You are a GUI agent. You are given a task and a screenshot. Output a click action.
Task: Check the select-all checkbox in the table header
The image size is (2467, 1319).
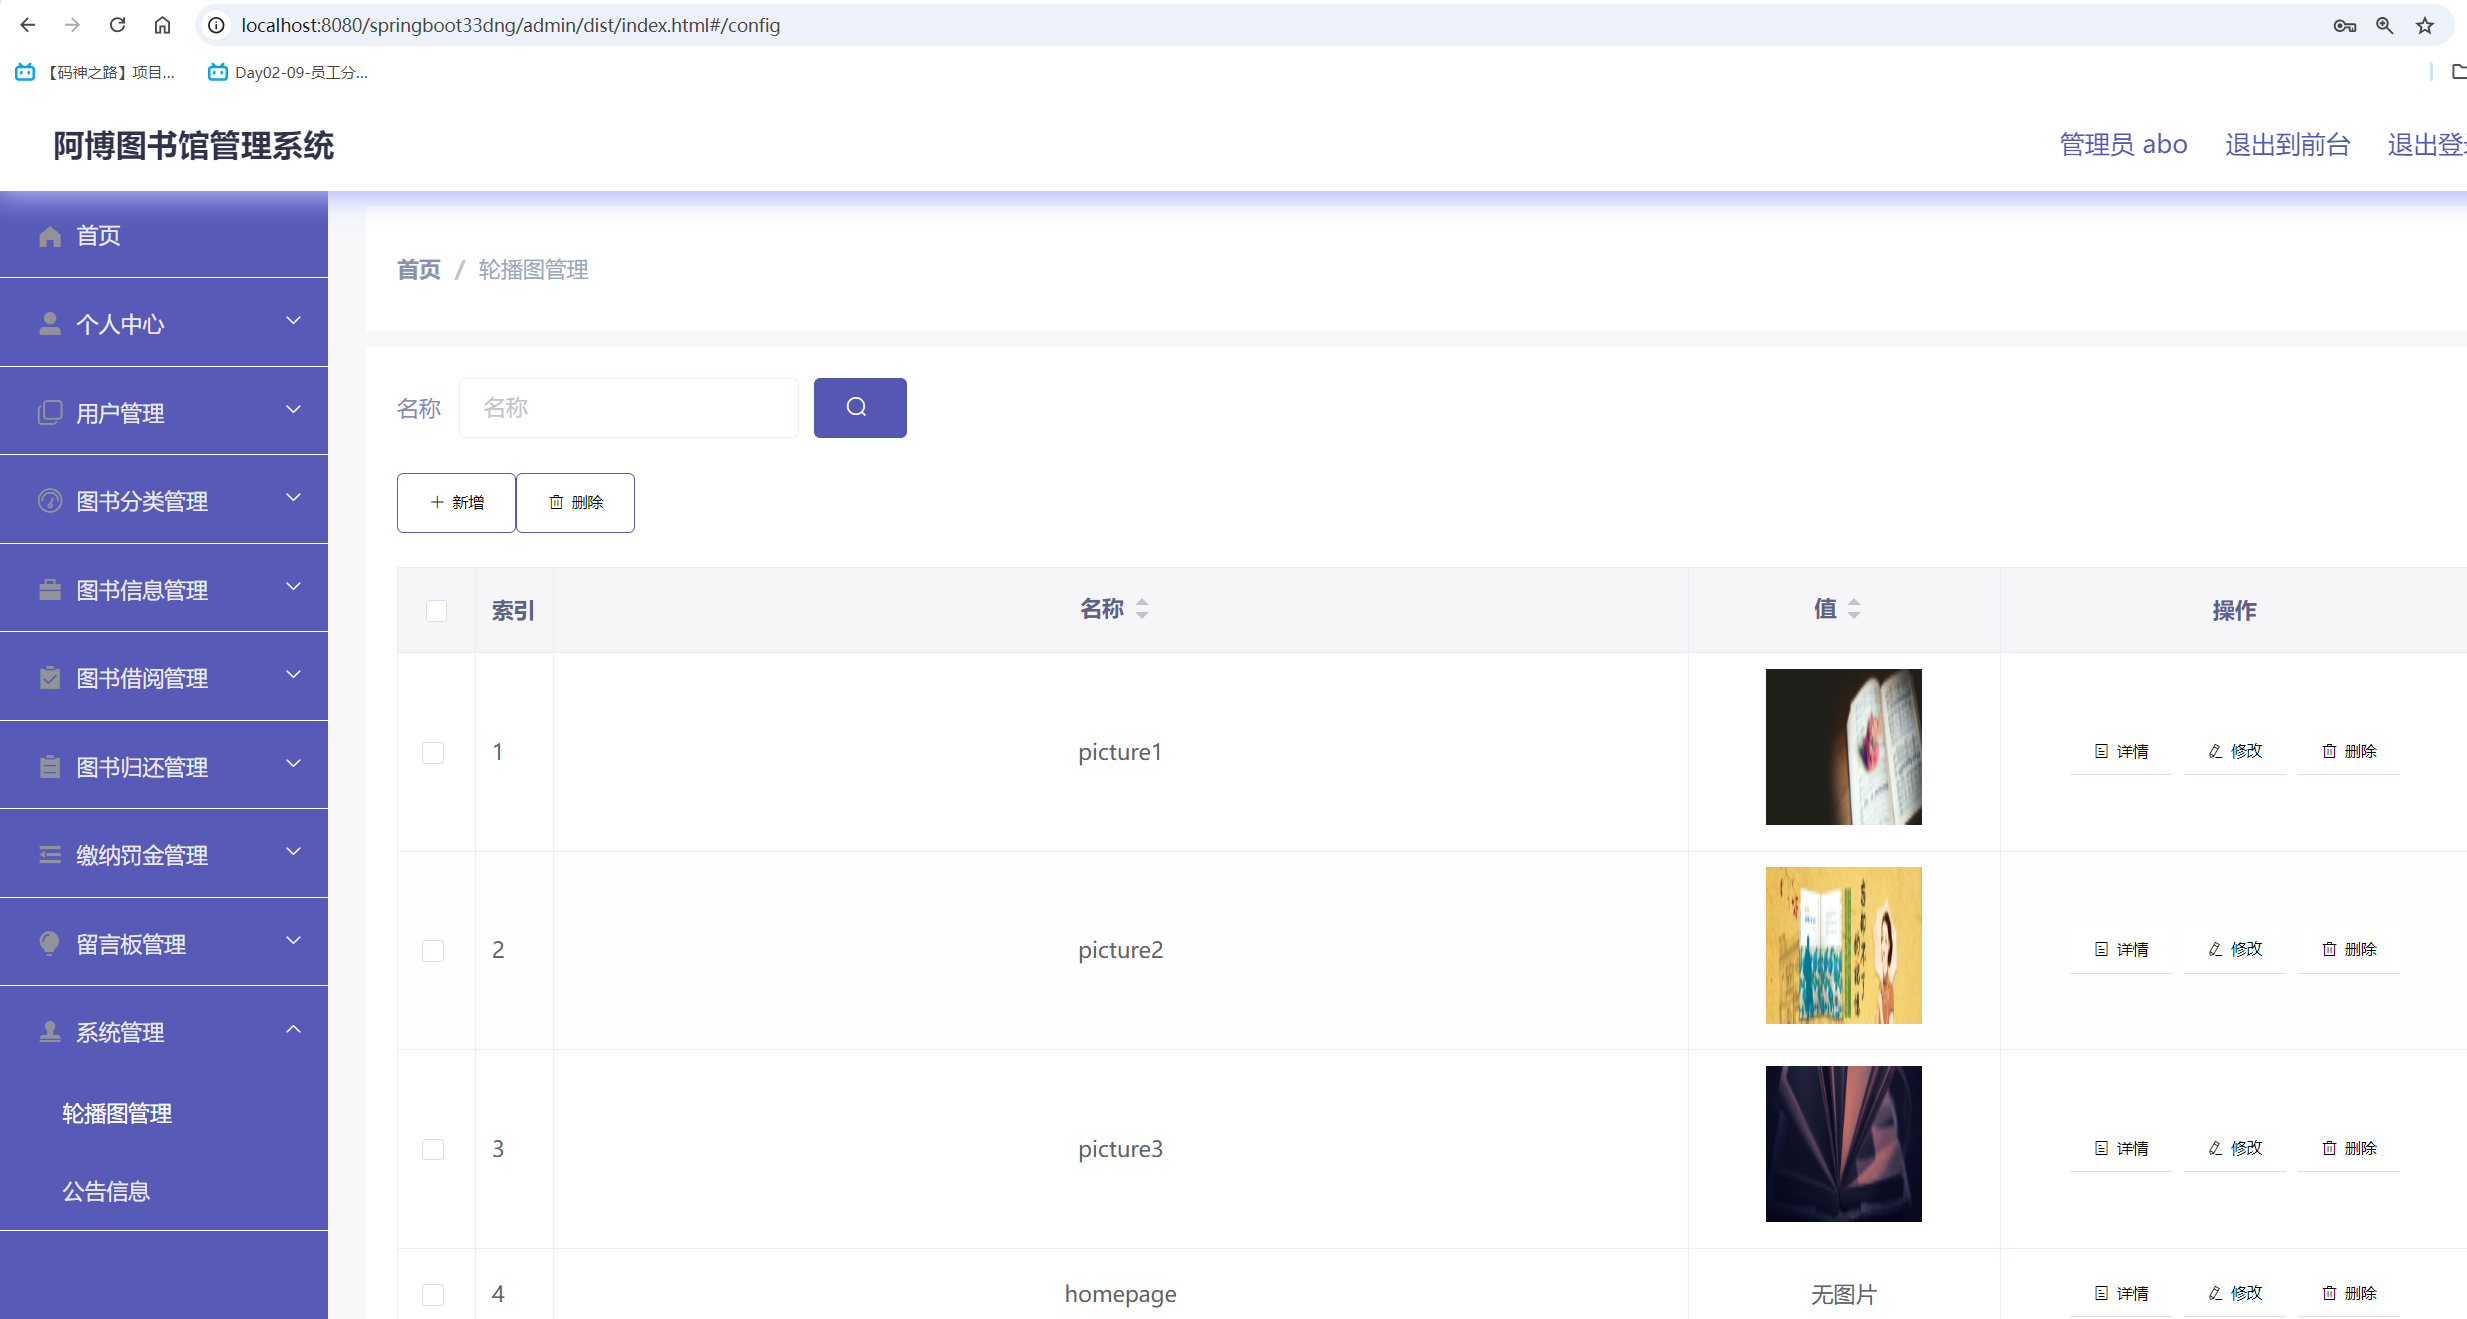point(436,610)
